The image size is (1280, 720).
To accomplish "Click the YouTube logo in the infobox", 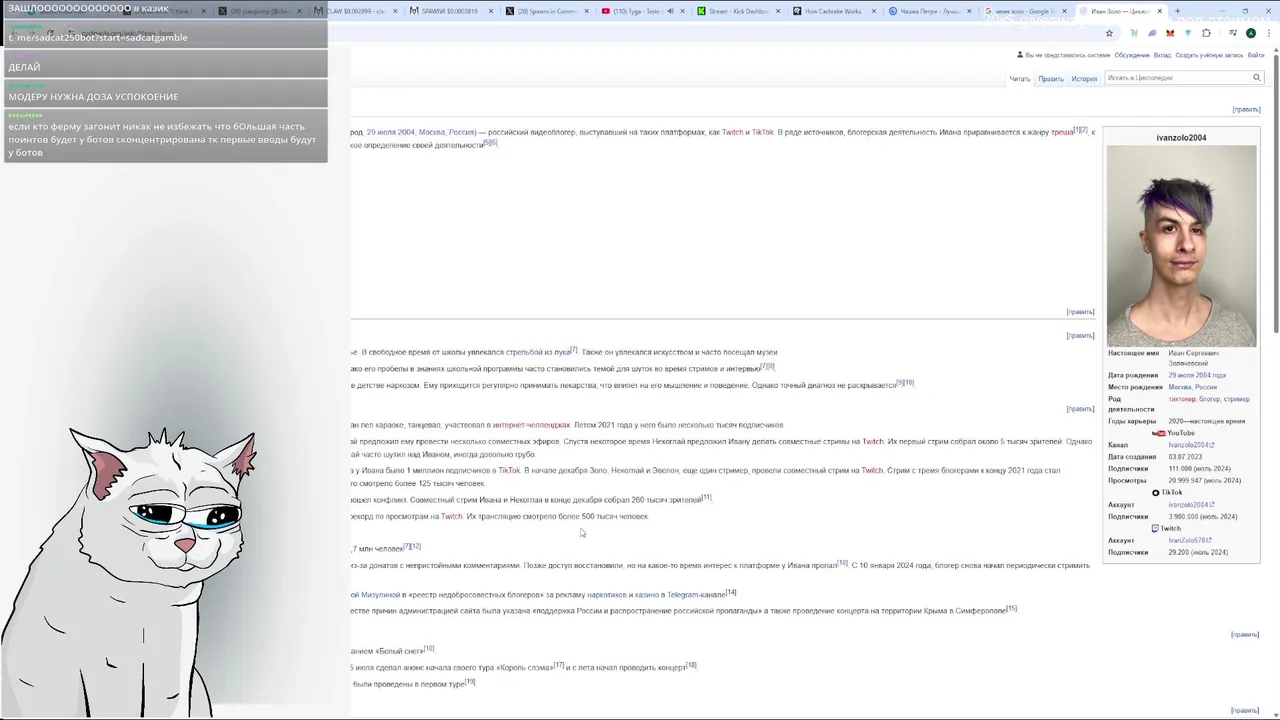I will pyautogui.click(x=1158, y=433).
